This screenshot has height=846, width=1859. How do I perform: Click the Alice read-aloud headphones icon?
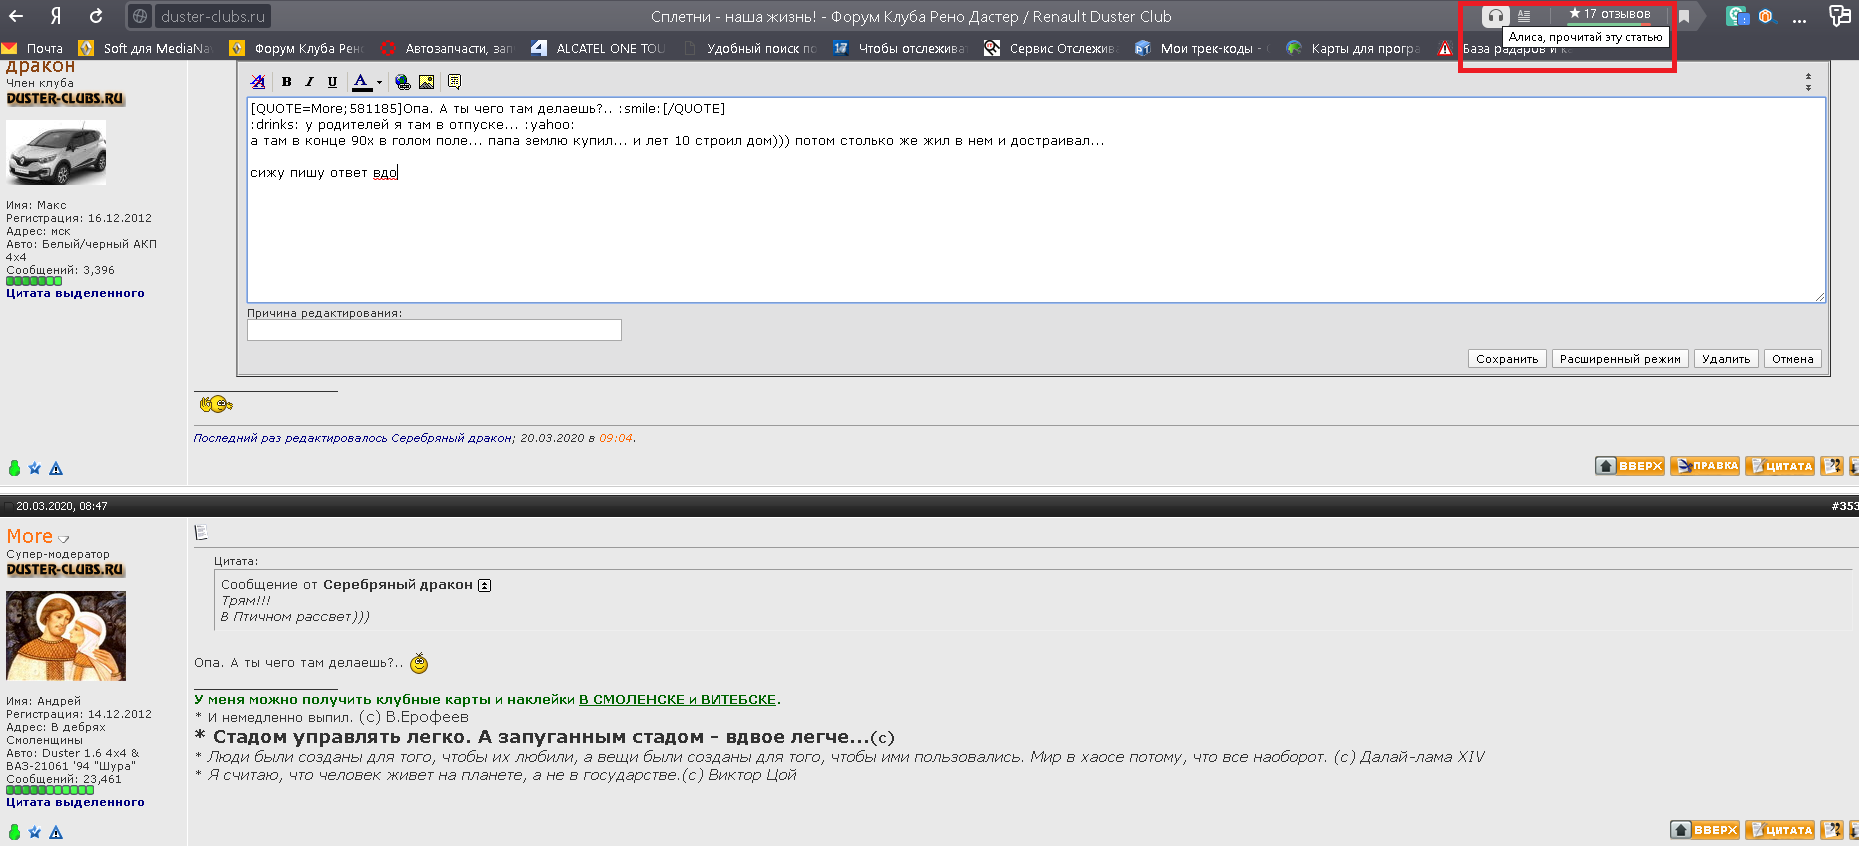[1494, 16]
